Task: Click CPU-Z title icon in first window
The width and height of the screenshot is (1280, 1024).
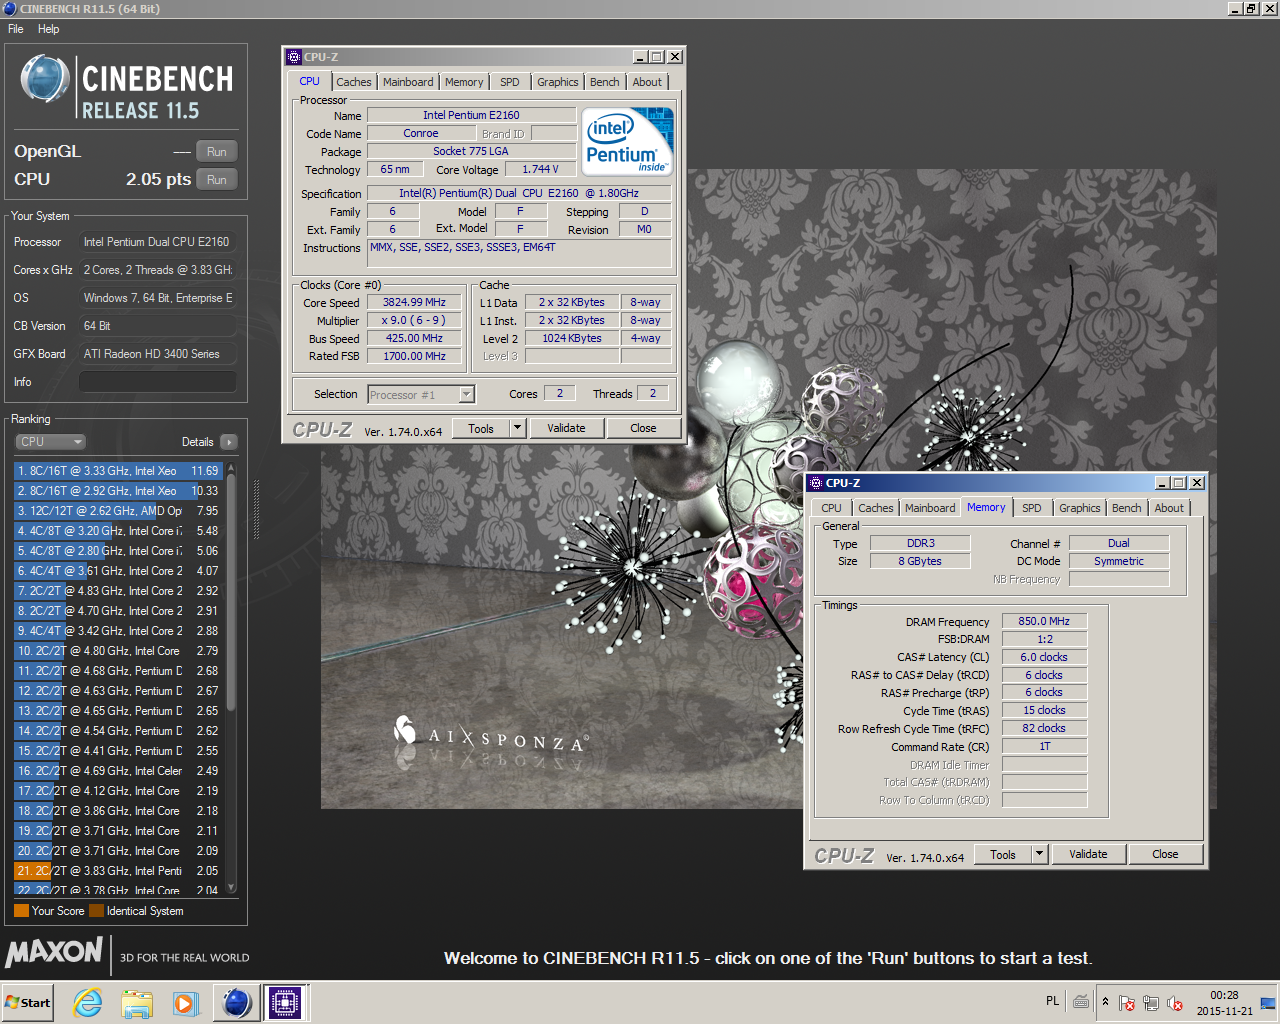Action: tap(294, 57)
